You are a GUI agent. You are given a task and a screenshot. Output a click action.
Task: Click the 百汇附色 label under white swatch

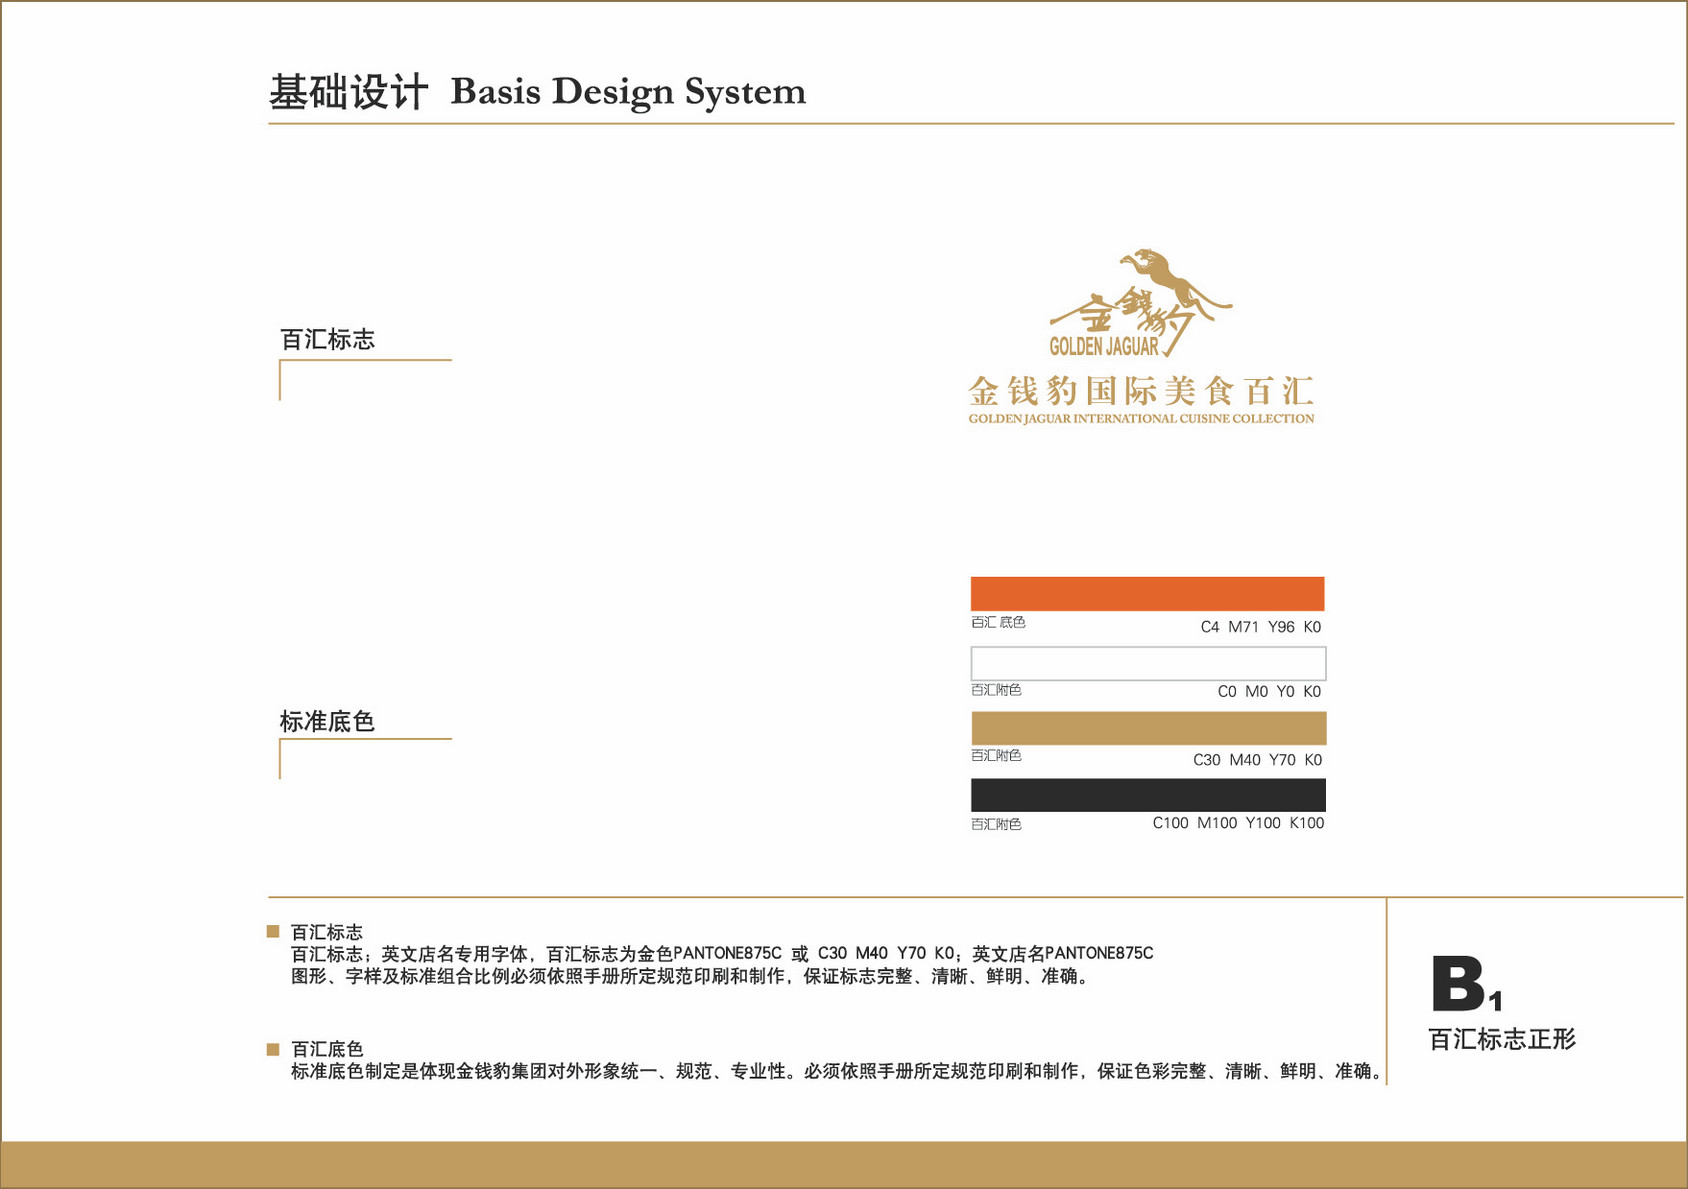pos(996,690)
